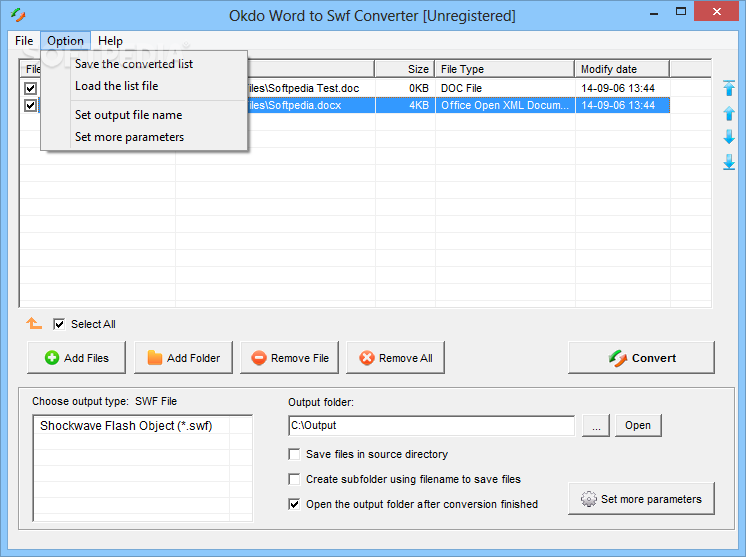Click the Office Open XML Docum... cell
This screenshot has height=557, width=746.
pos(505,105)
